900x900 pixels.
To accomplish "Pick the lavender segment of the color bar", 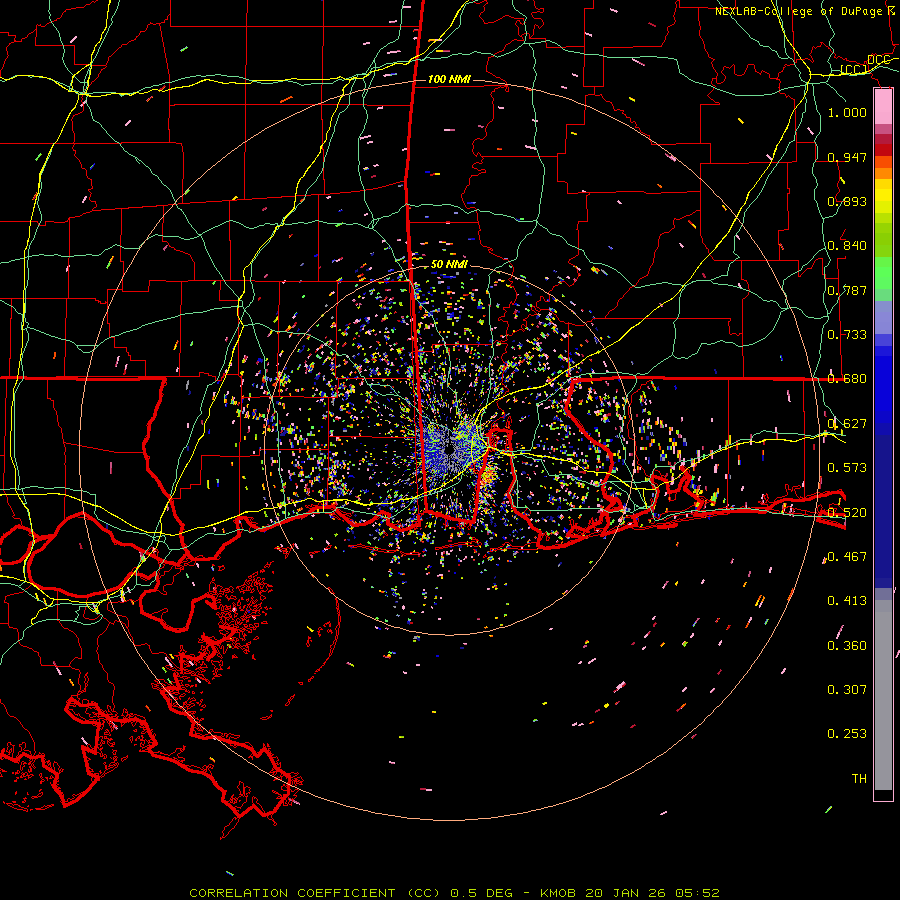I will pos(883,317).
